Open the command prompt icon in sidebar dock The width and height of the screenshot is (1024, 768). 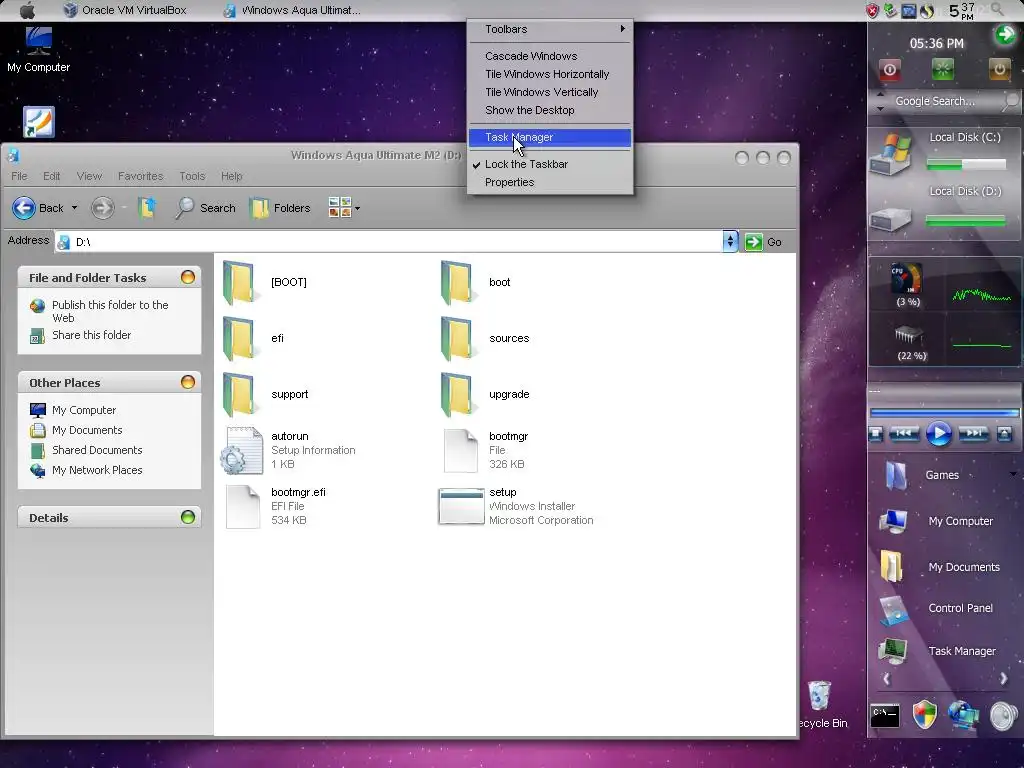tap(885, 716)
